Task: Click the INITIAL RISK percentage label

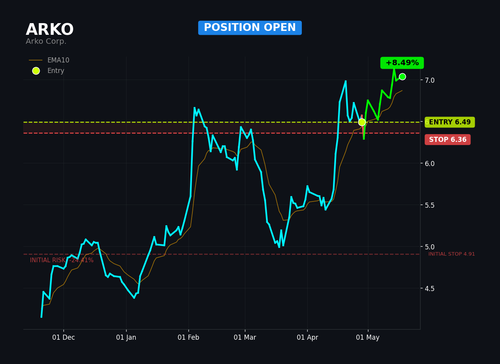Action: 62,260
